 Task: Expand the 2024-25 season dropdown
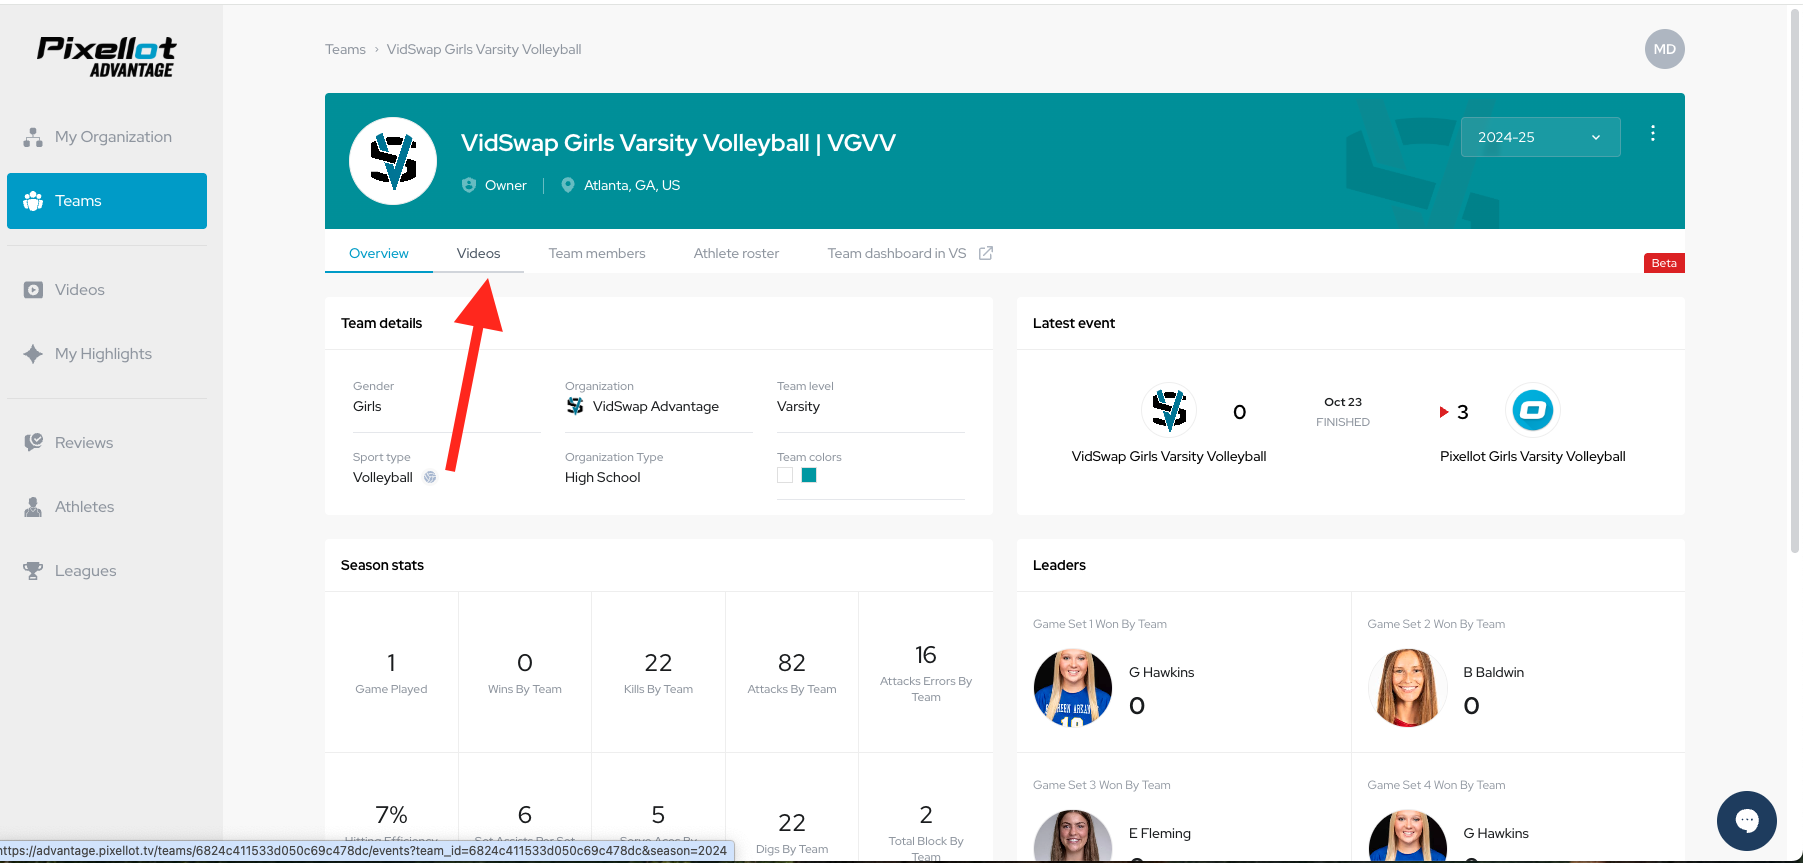[1541, 137]
